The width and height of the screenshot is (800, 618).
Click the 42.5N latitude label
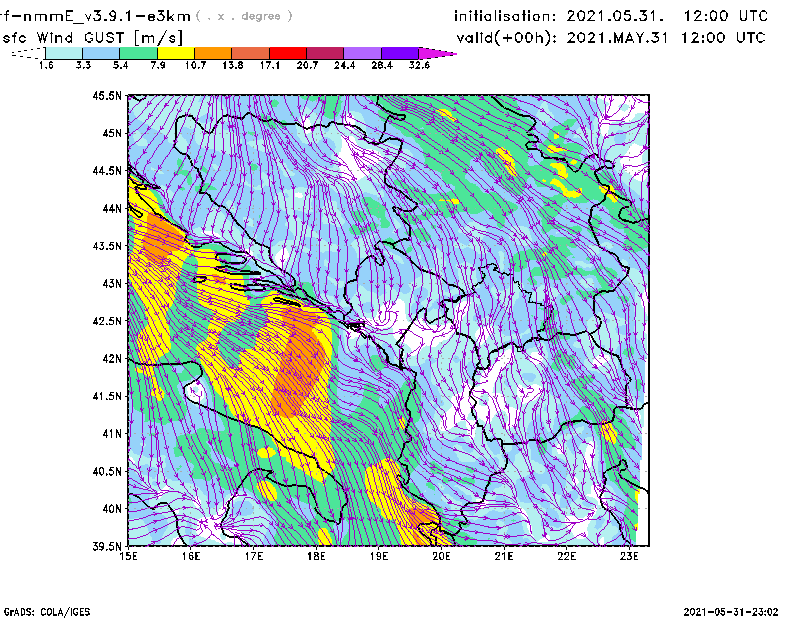107,321
